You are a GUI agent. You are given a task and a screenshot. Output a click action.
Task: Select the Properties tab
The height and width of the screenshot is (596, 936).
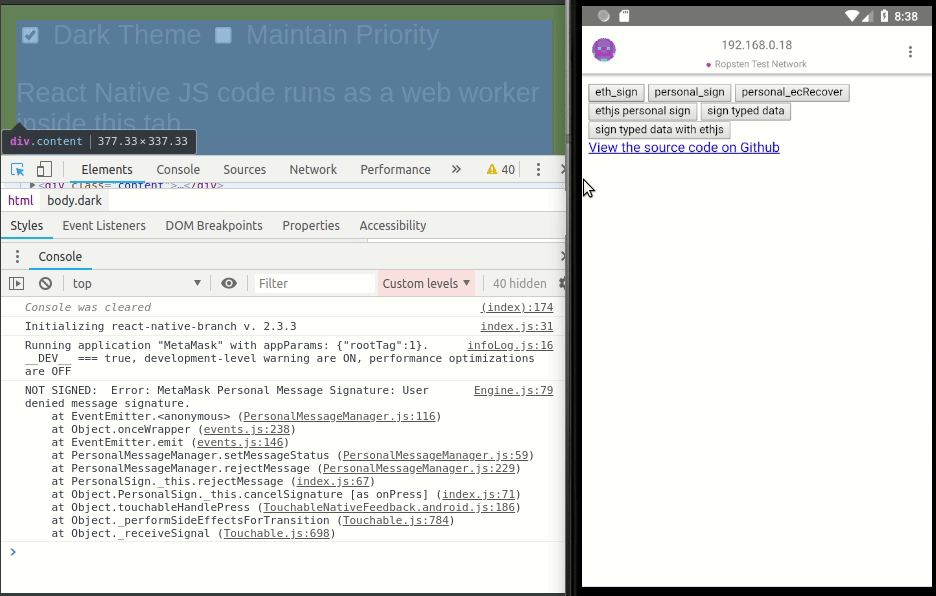pyautogui.click(x=311, y=226)
